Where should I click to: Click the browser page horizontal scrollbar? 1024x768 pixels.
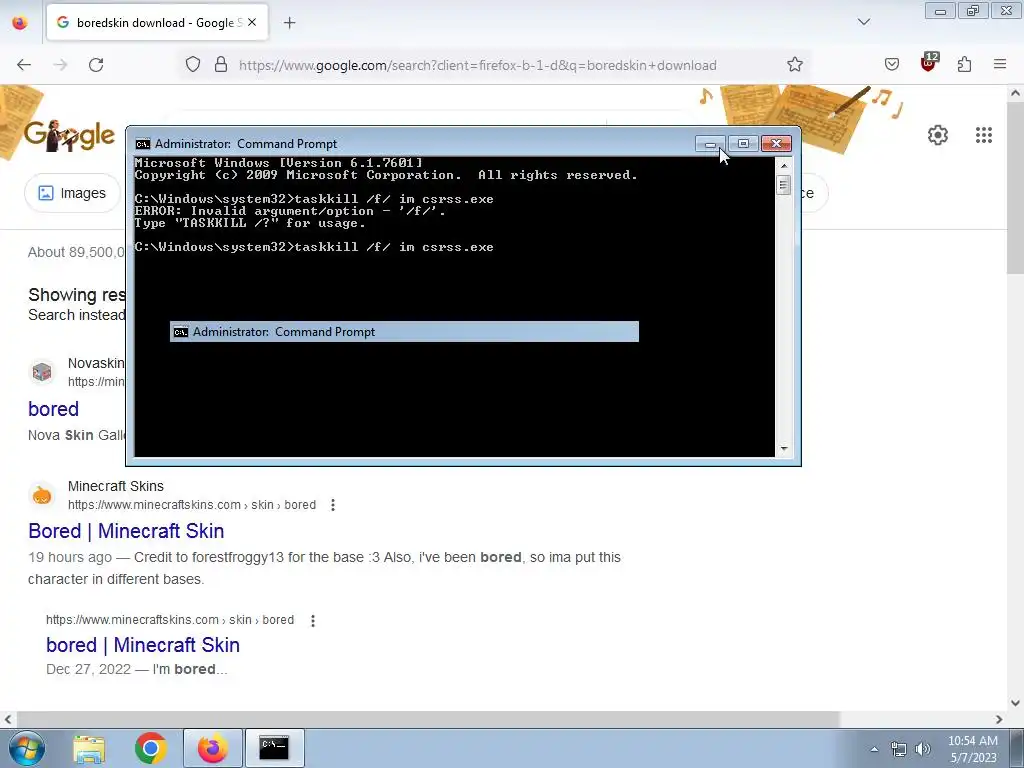426,719
